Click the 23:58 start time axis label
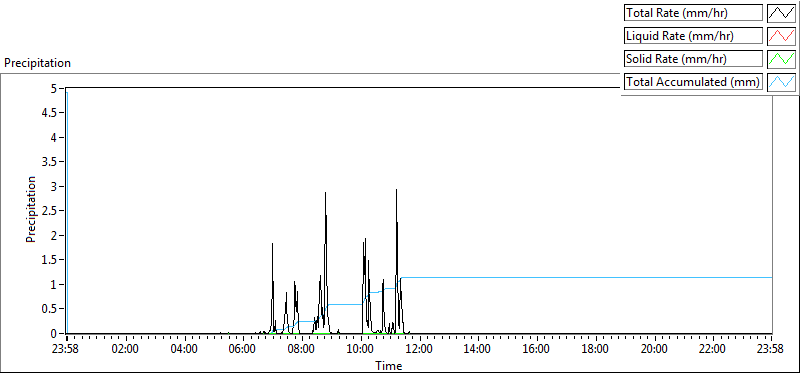Screen dimensions: 800x373 click(67, 350)
